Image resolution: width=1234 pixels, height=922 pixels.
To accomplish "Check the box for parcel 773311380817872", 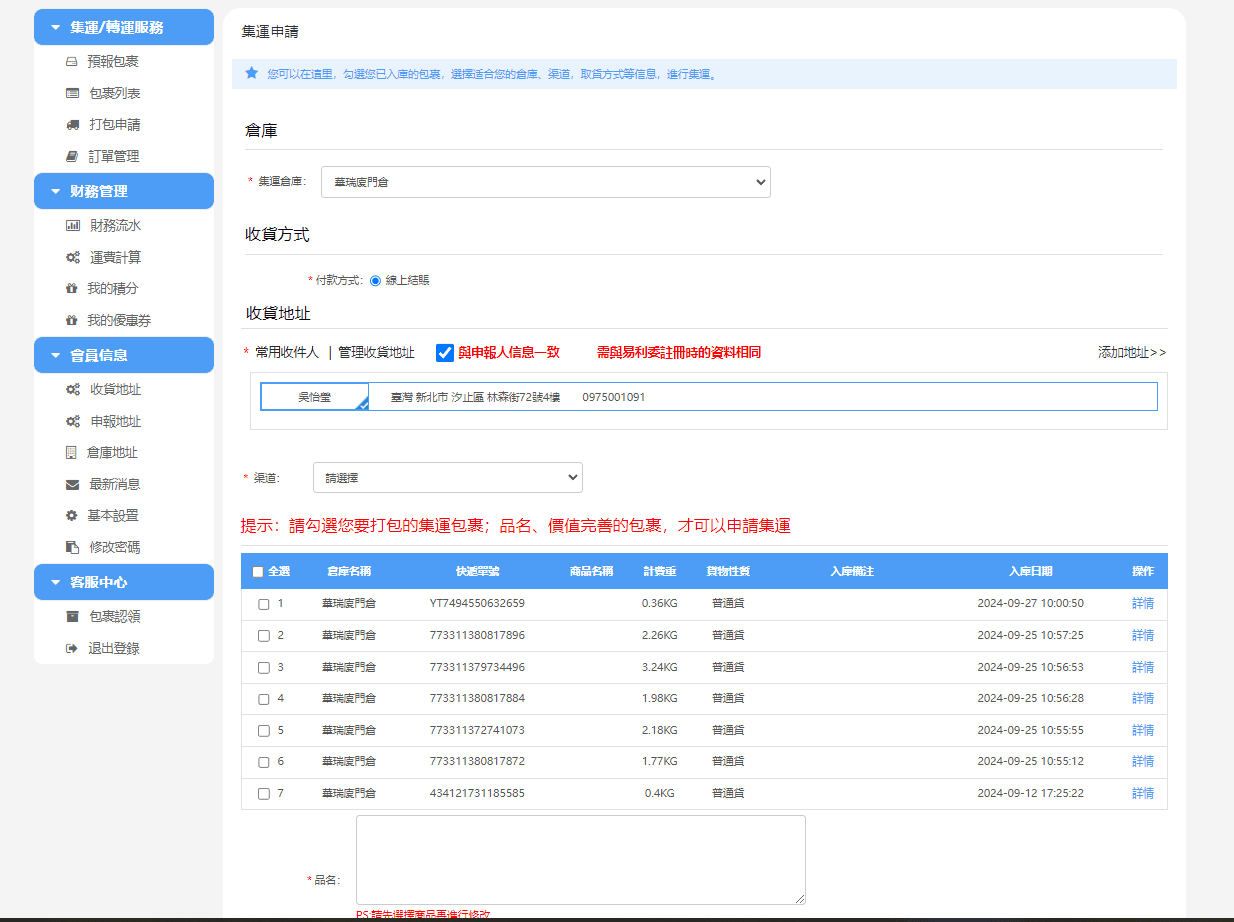I will 264,762.
